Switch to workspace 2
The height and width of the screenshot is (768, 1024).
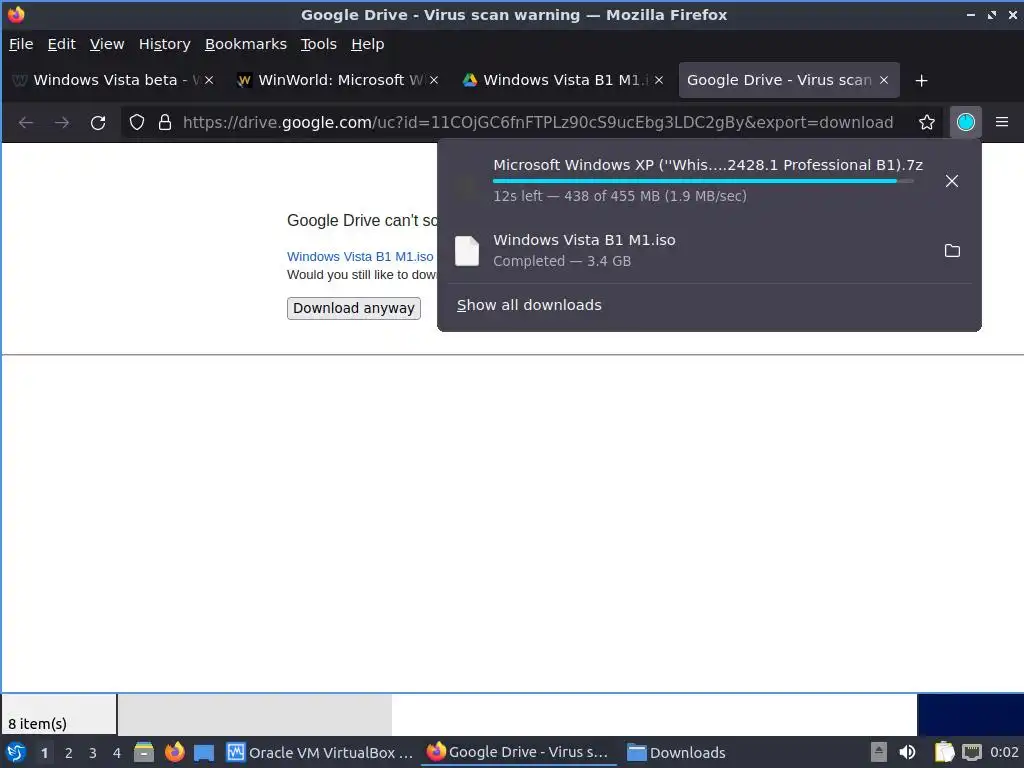pyautogui.click(x=69, y=753)
